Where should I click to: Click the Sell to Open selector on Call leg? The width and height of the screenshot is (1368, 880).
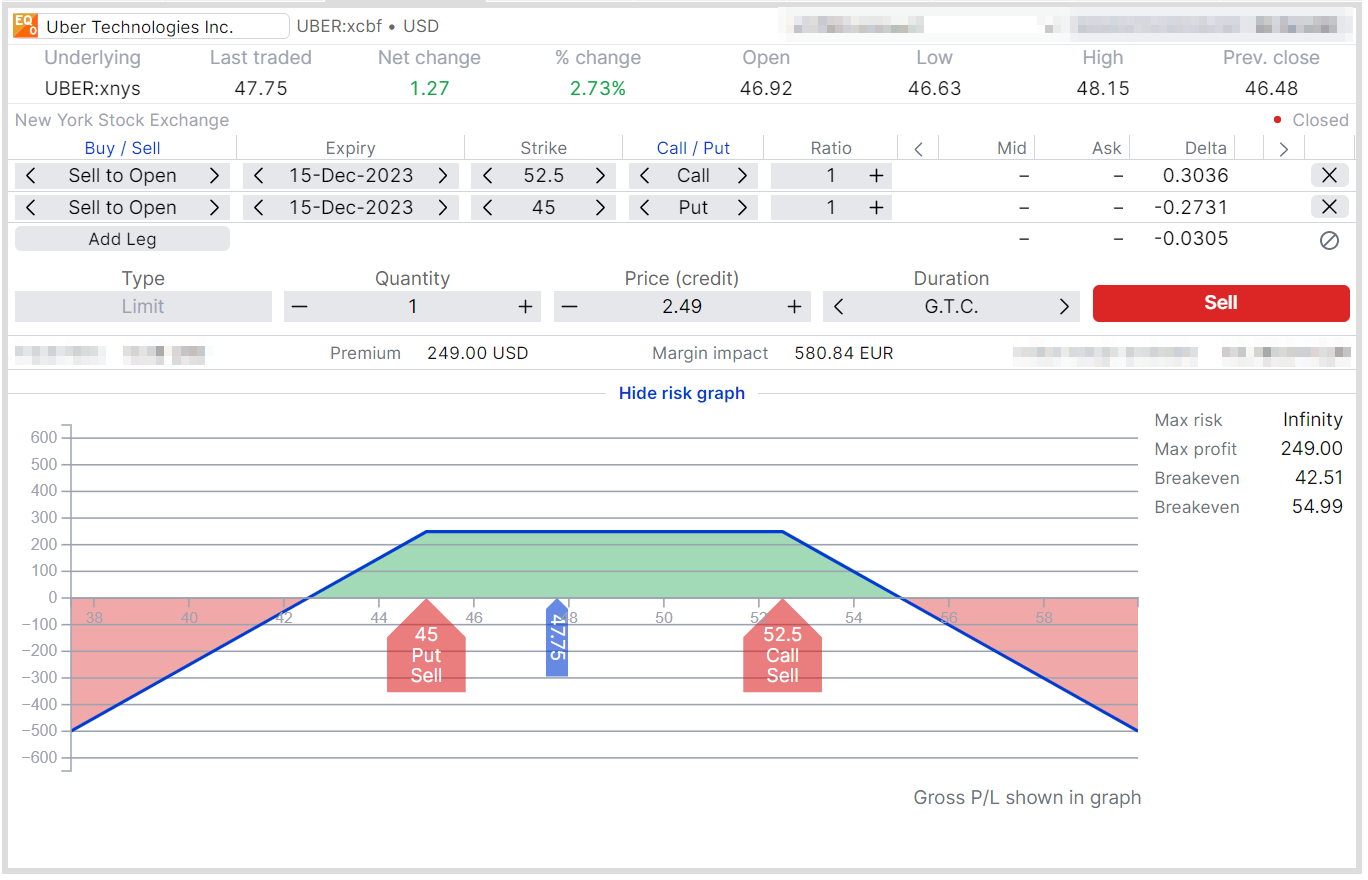[x=122, y=176]
